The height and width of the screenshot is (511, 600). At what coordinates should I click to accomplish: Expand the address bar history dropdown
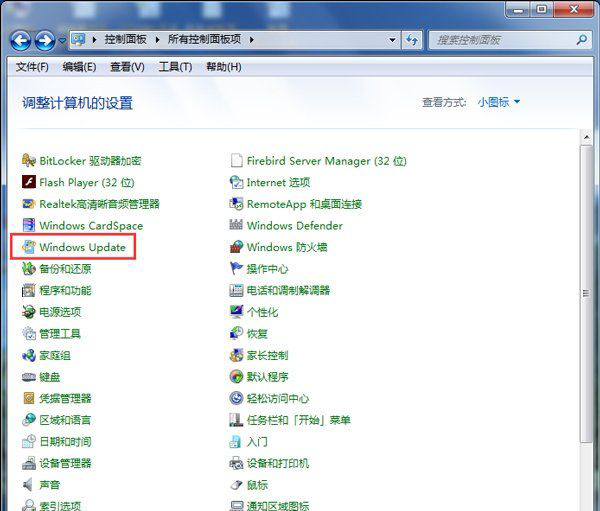point(392,40)
